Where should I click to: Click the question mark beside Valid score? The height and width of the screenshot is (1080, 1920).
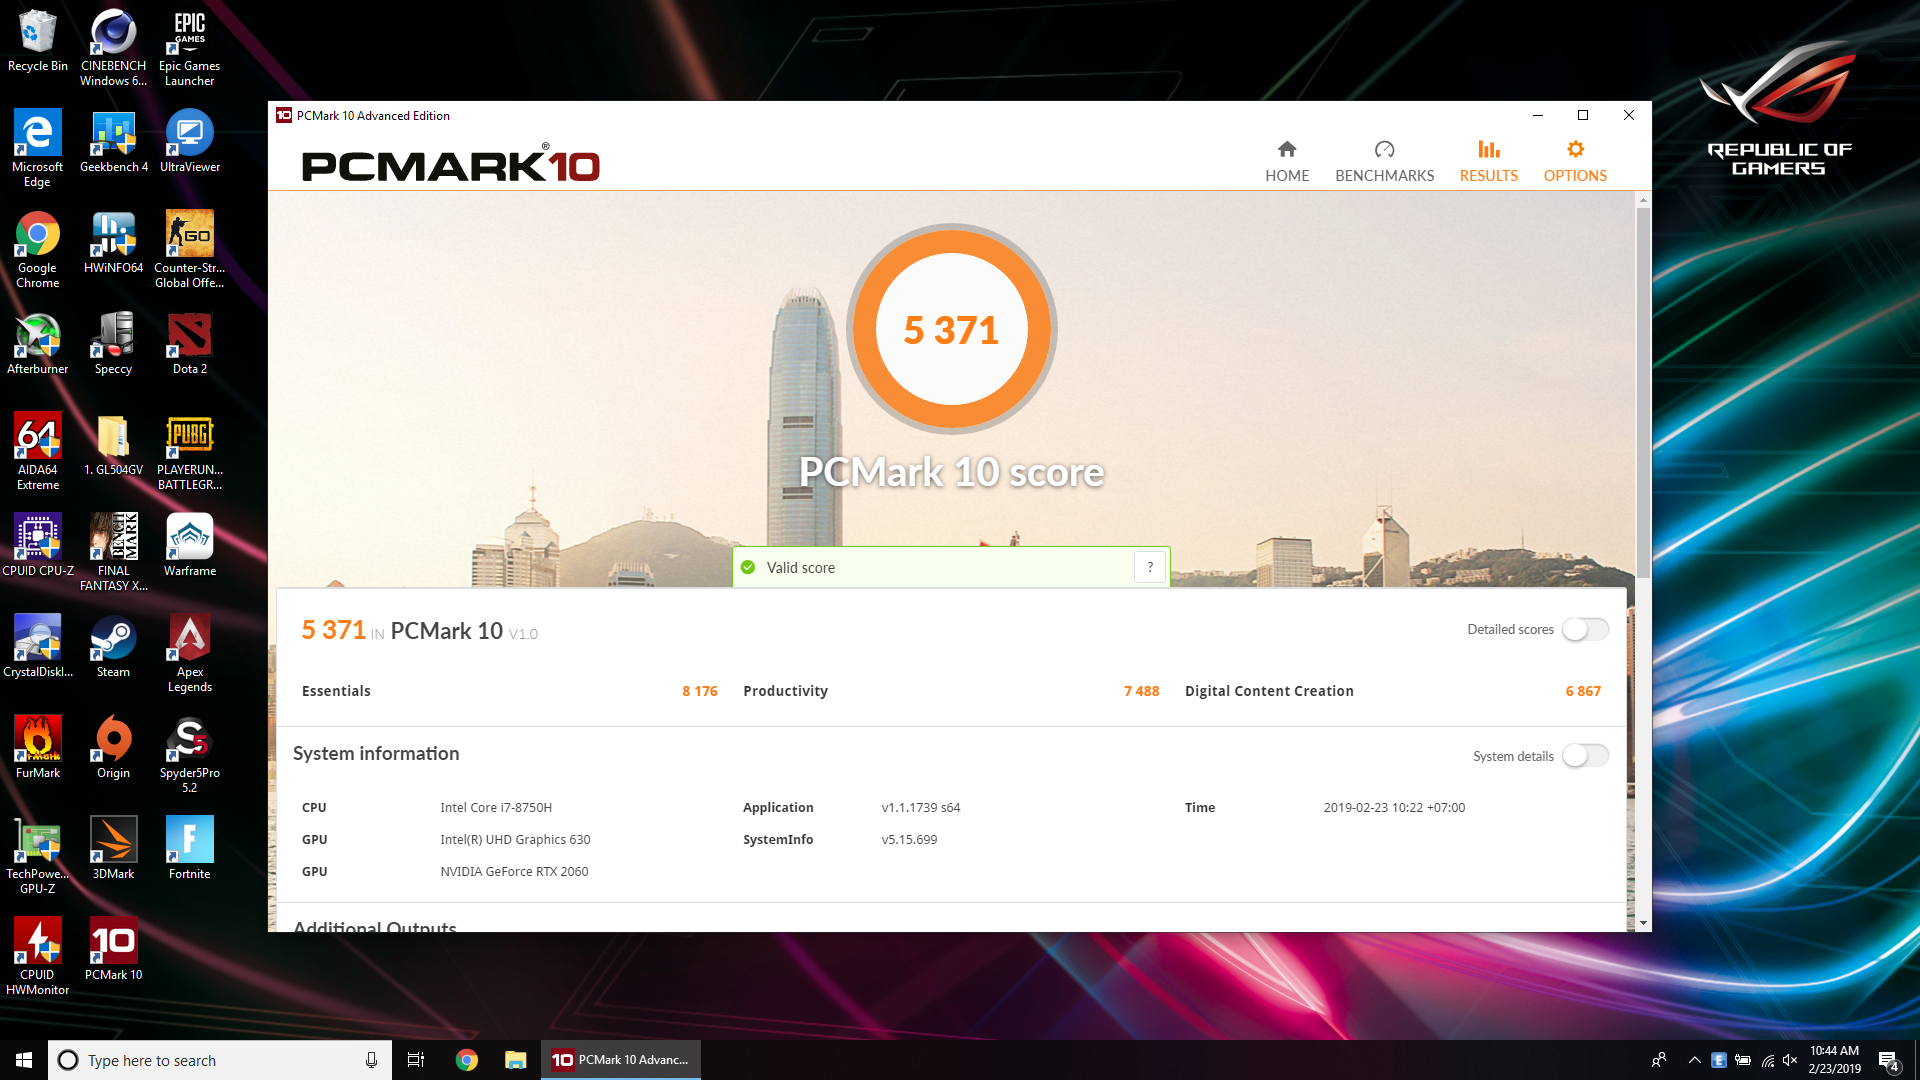tap(1150, 567)
